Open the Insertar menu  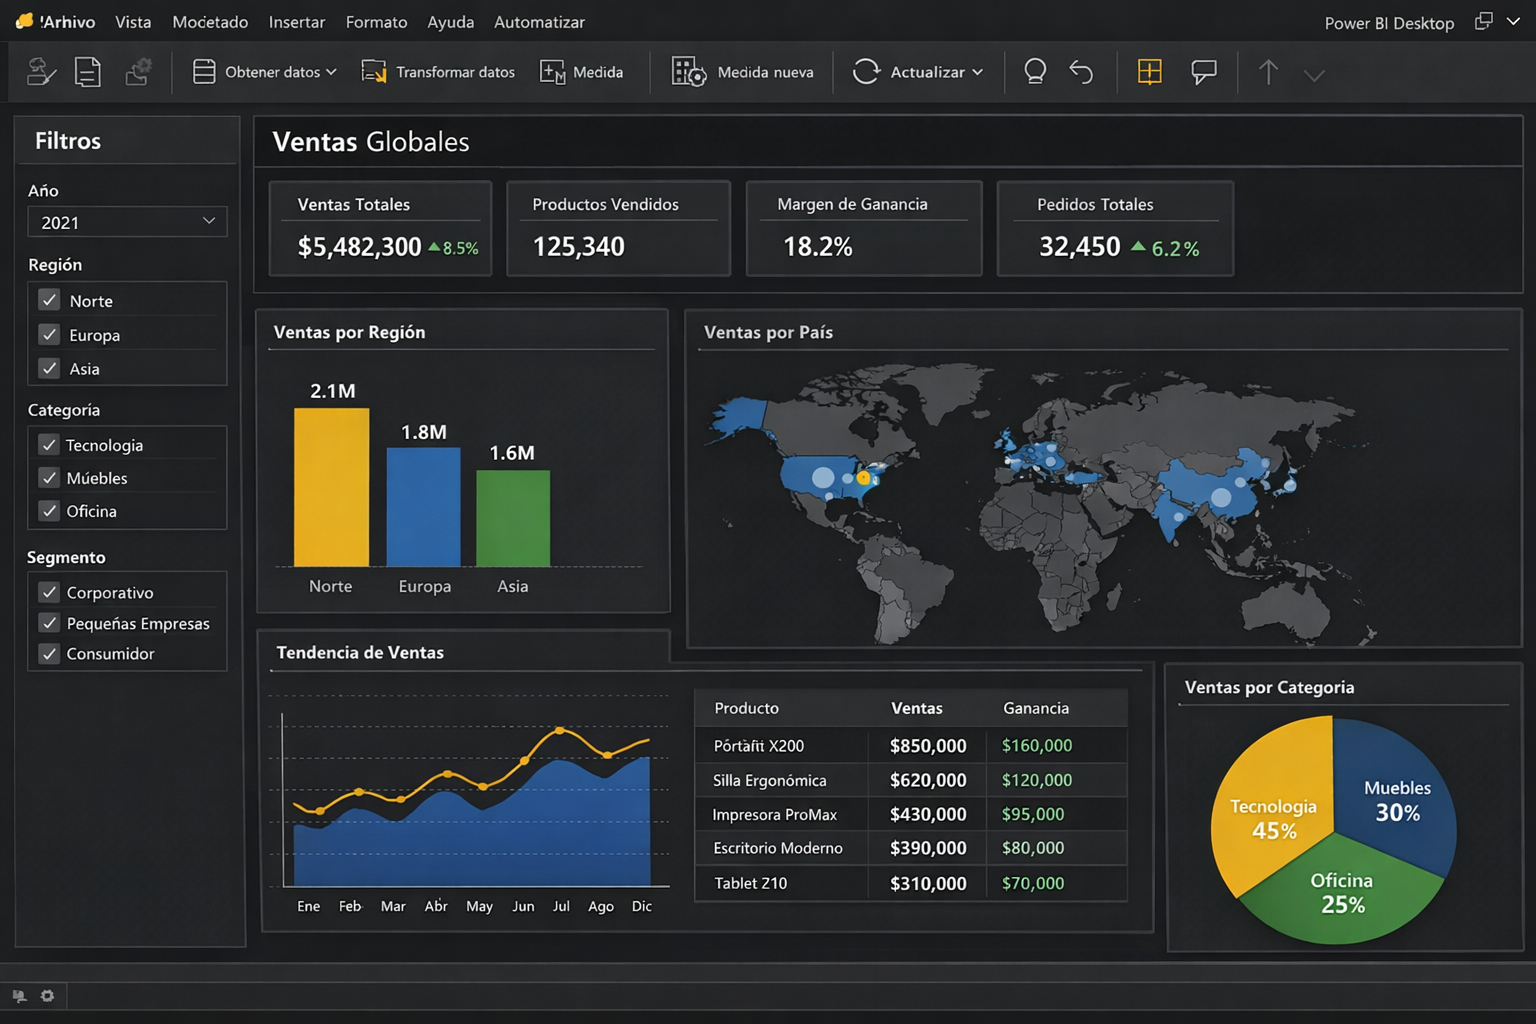tap(296, 22)
